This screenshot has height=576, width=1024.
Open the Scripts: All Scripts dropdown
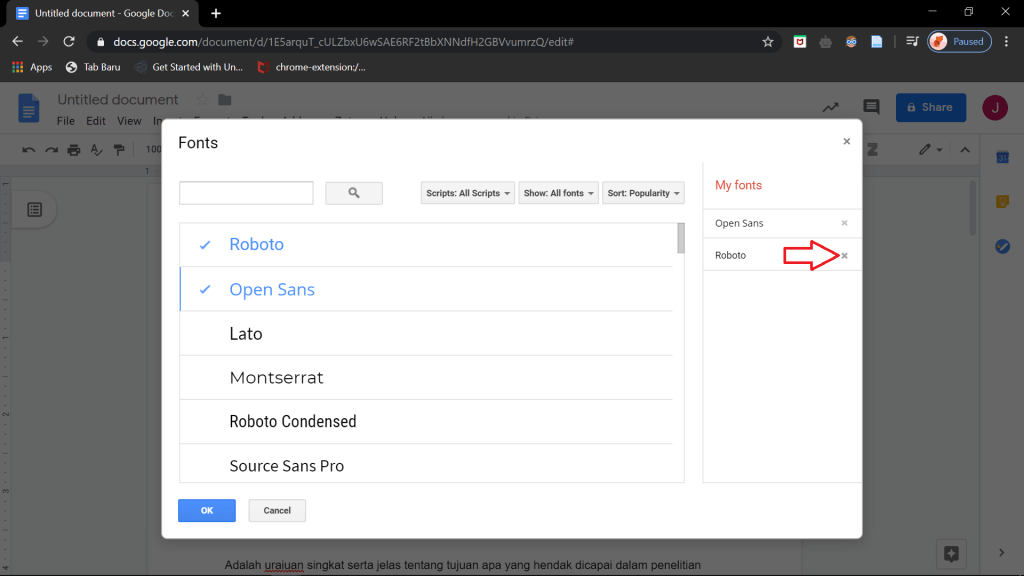point(468,193)
